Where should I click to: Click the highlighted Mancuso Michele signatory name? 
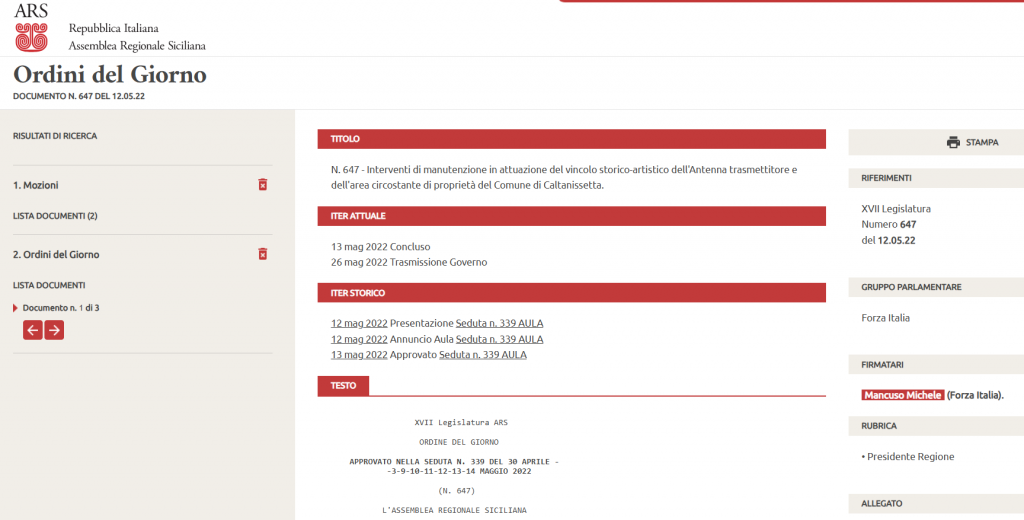902,395
